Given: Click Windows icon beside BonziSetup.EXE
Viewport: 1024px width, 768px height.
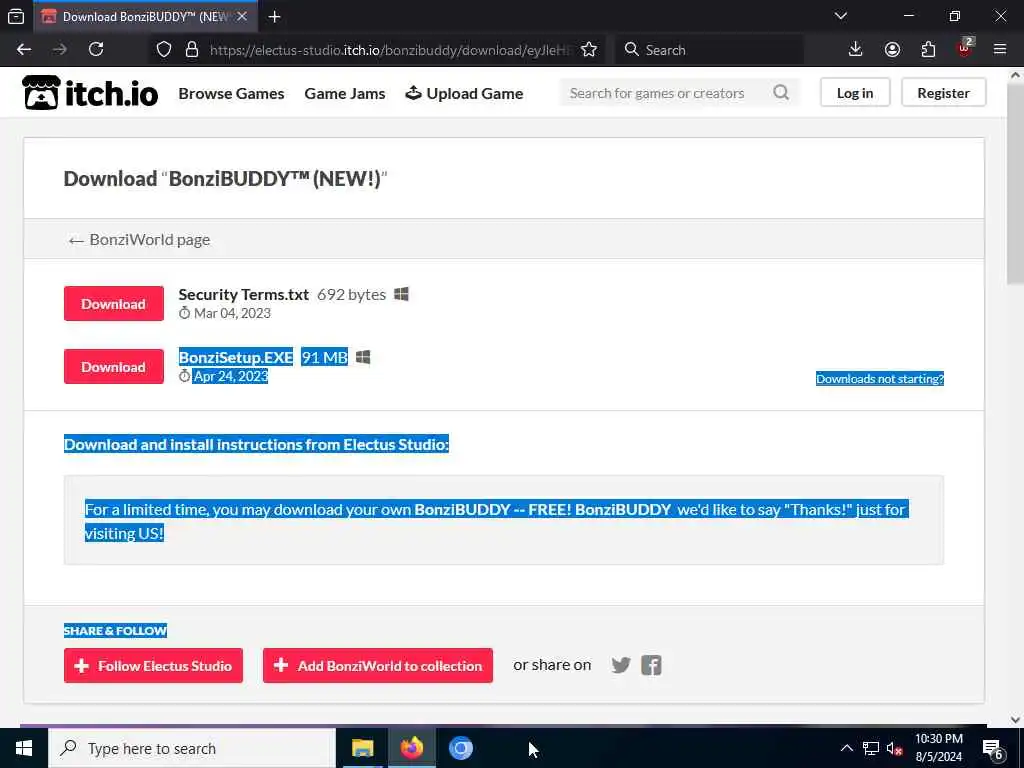Looking at the screenshot, I should (363, 357).
